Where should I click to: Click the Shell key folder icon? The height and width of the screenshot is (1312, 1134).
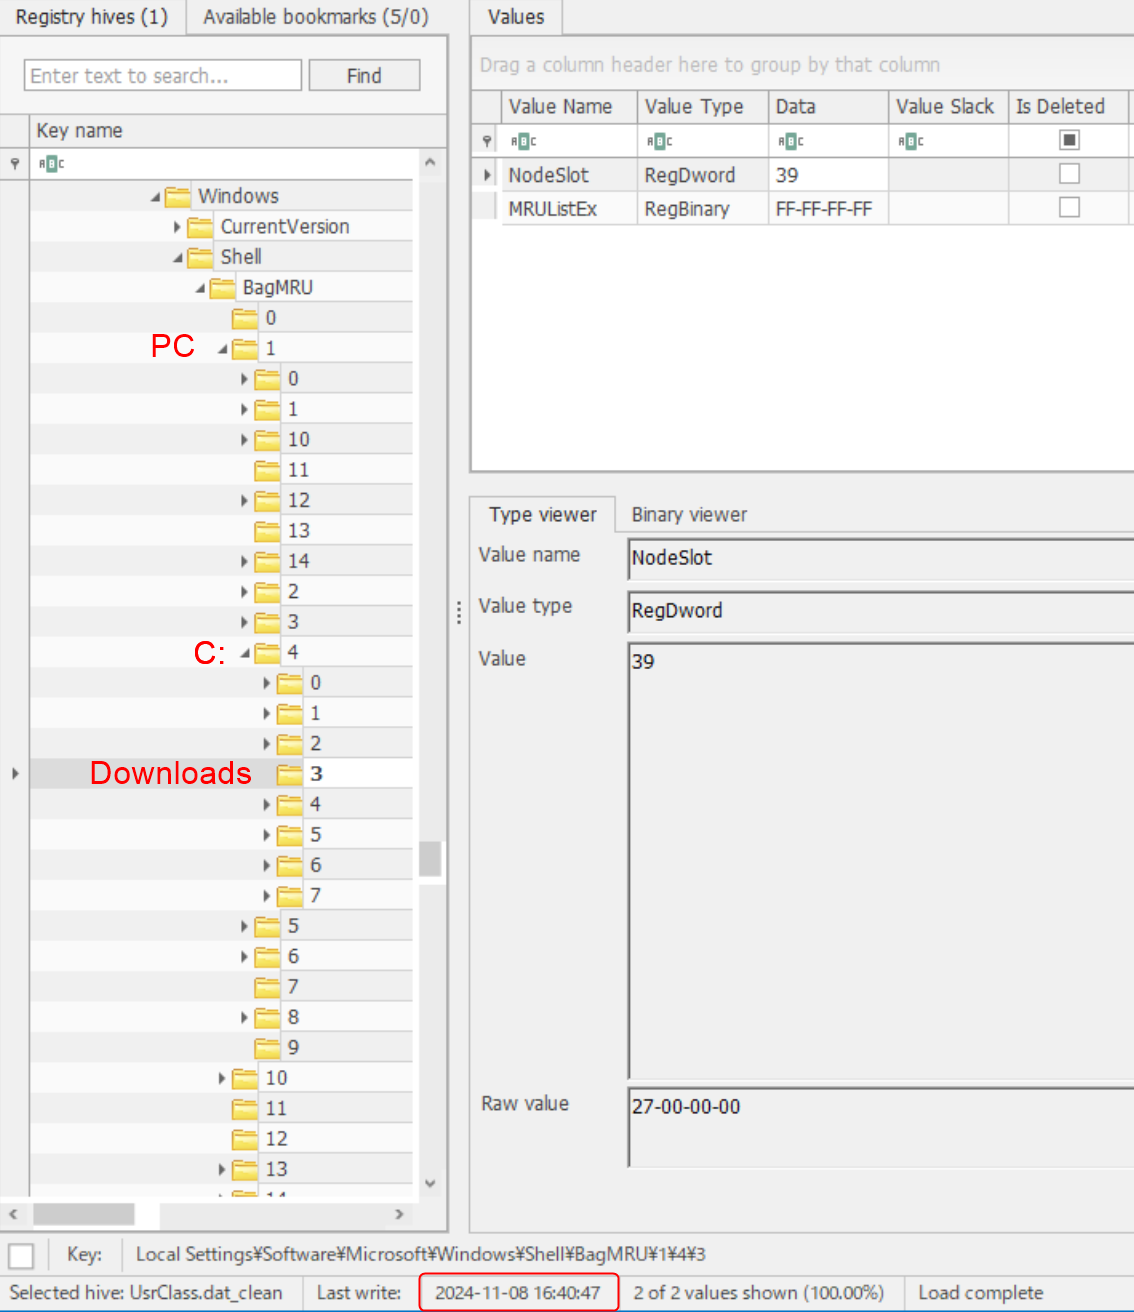(200, 257)
